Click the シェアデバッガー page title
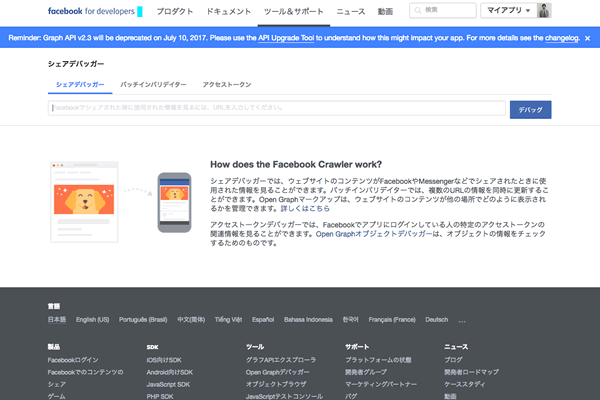Viewport: 600px width, 400px height. pos(76,64)
